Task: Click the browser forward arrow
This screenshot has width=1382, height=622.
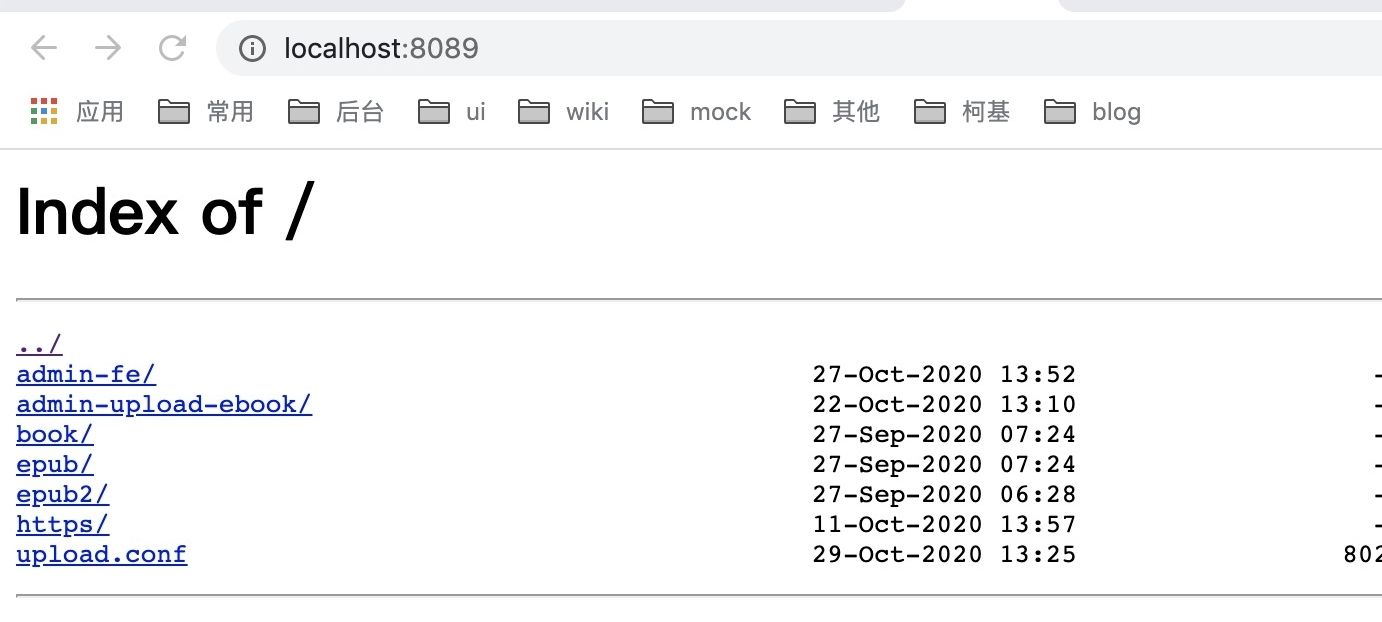Action: tap(108, 47)
